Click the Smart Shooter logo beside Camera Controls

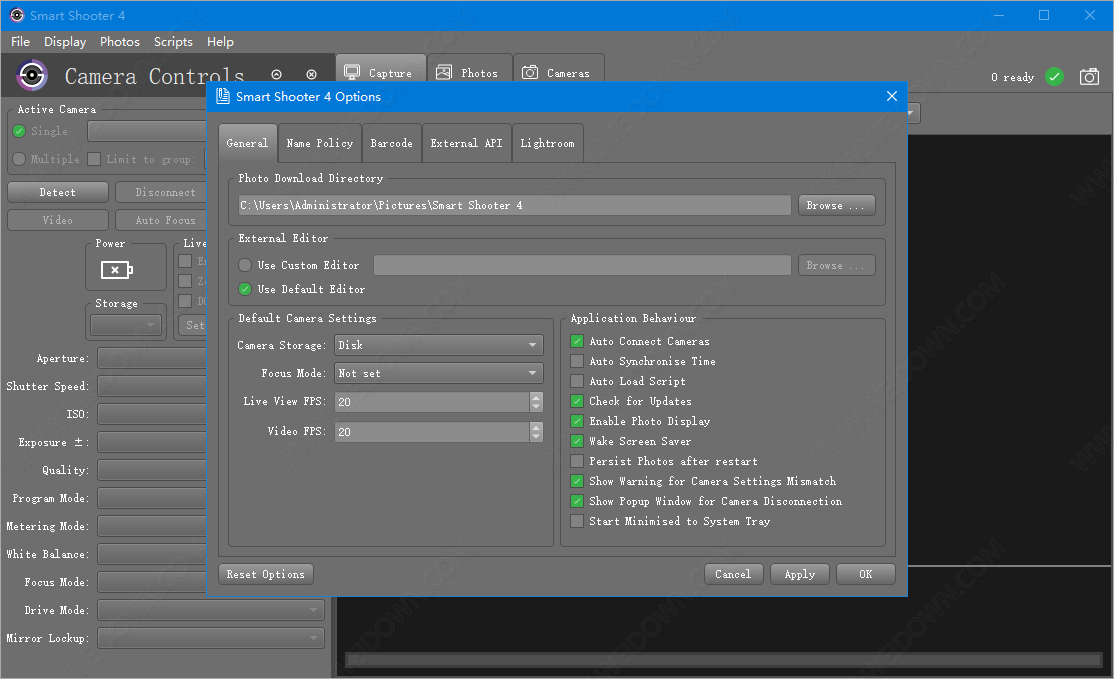(32, 75)
